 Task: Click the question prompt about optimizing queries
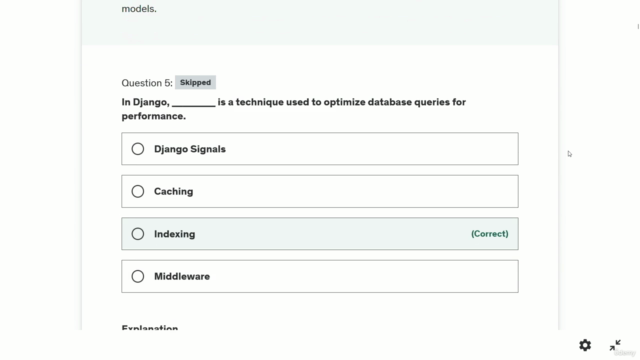click(x=293, y=109)
